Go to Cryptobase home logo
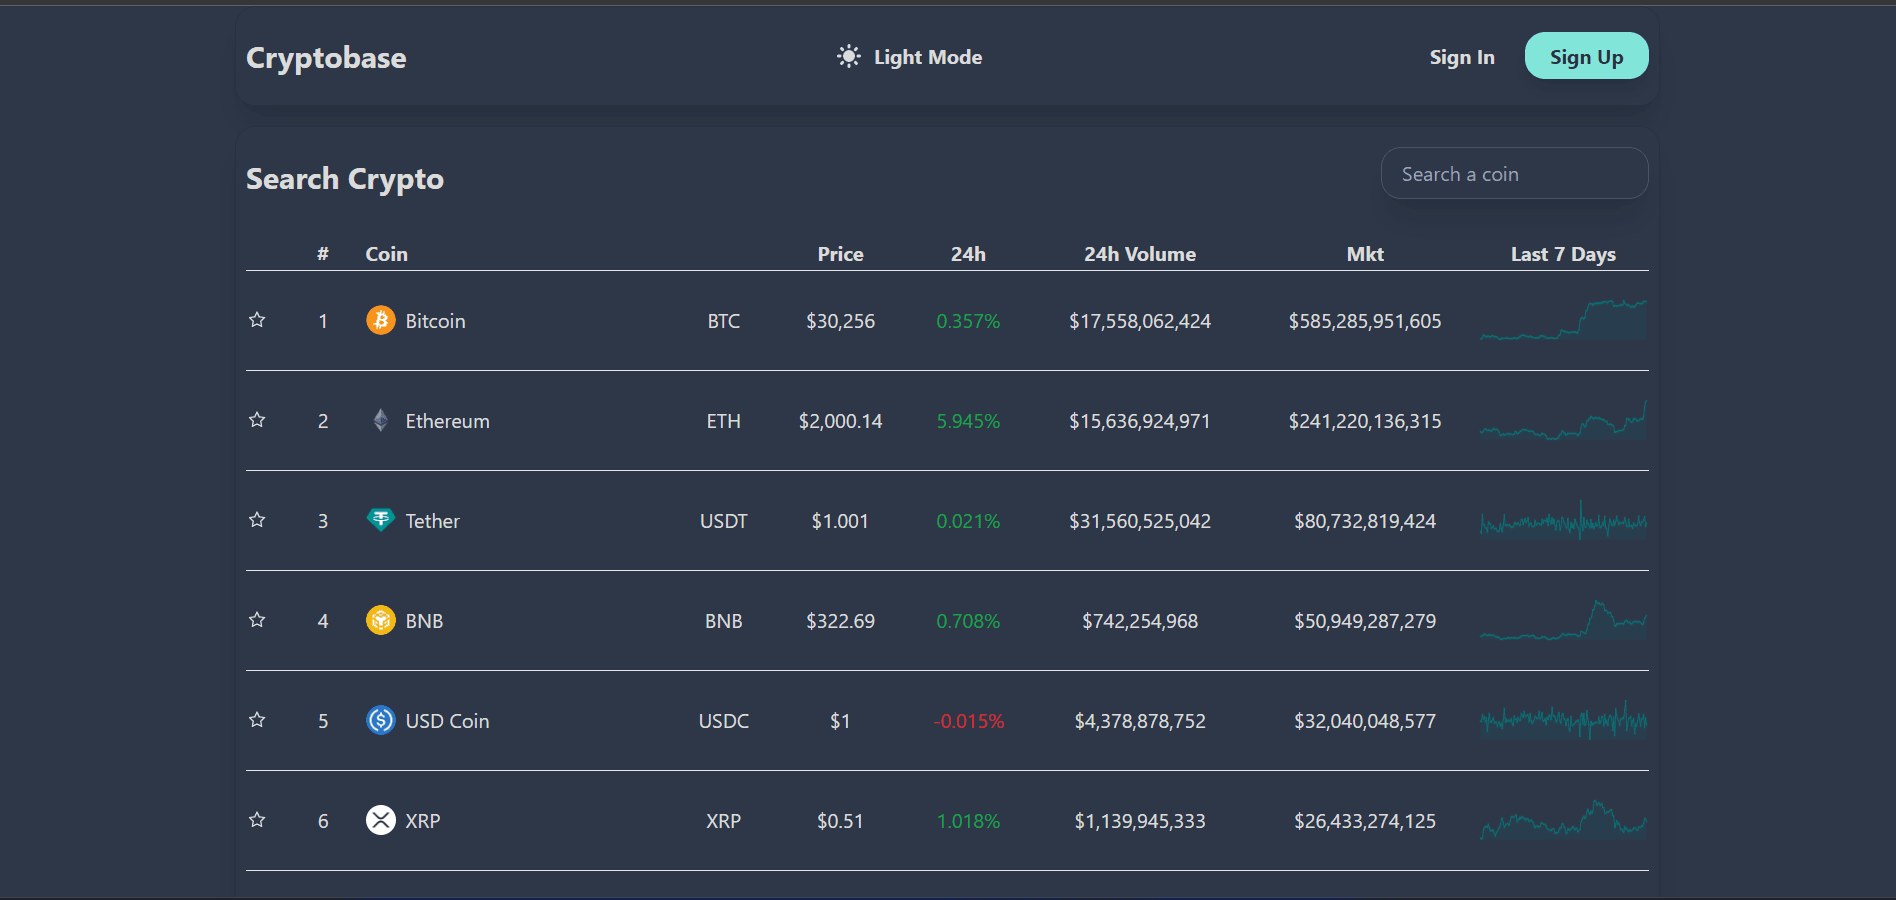 point(326,58)
